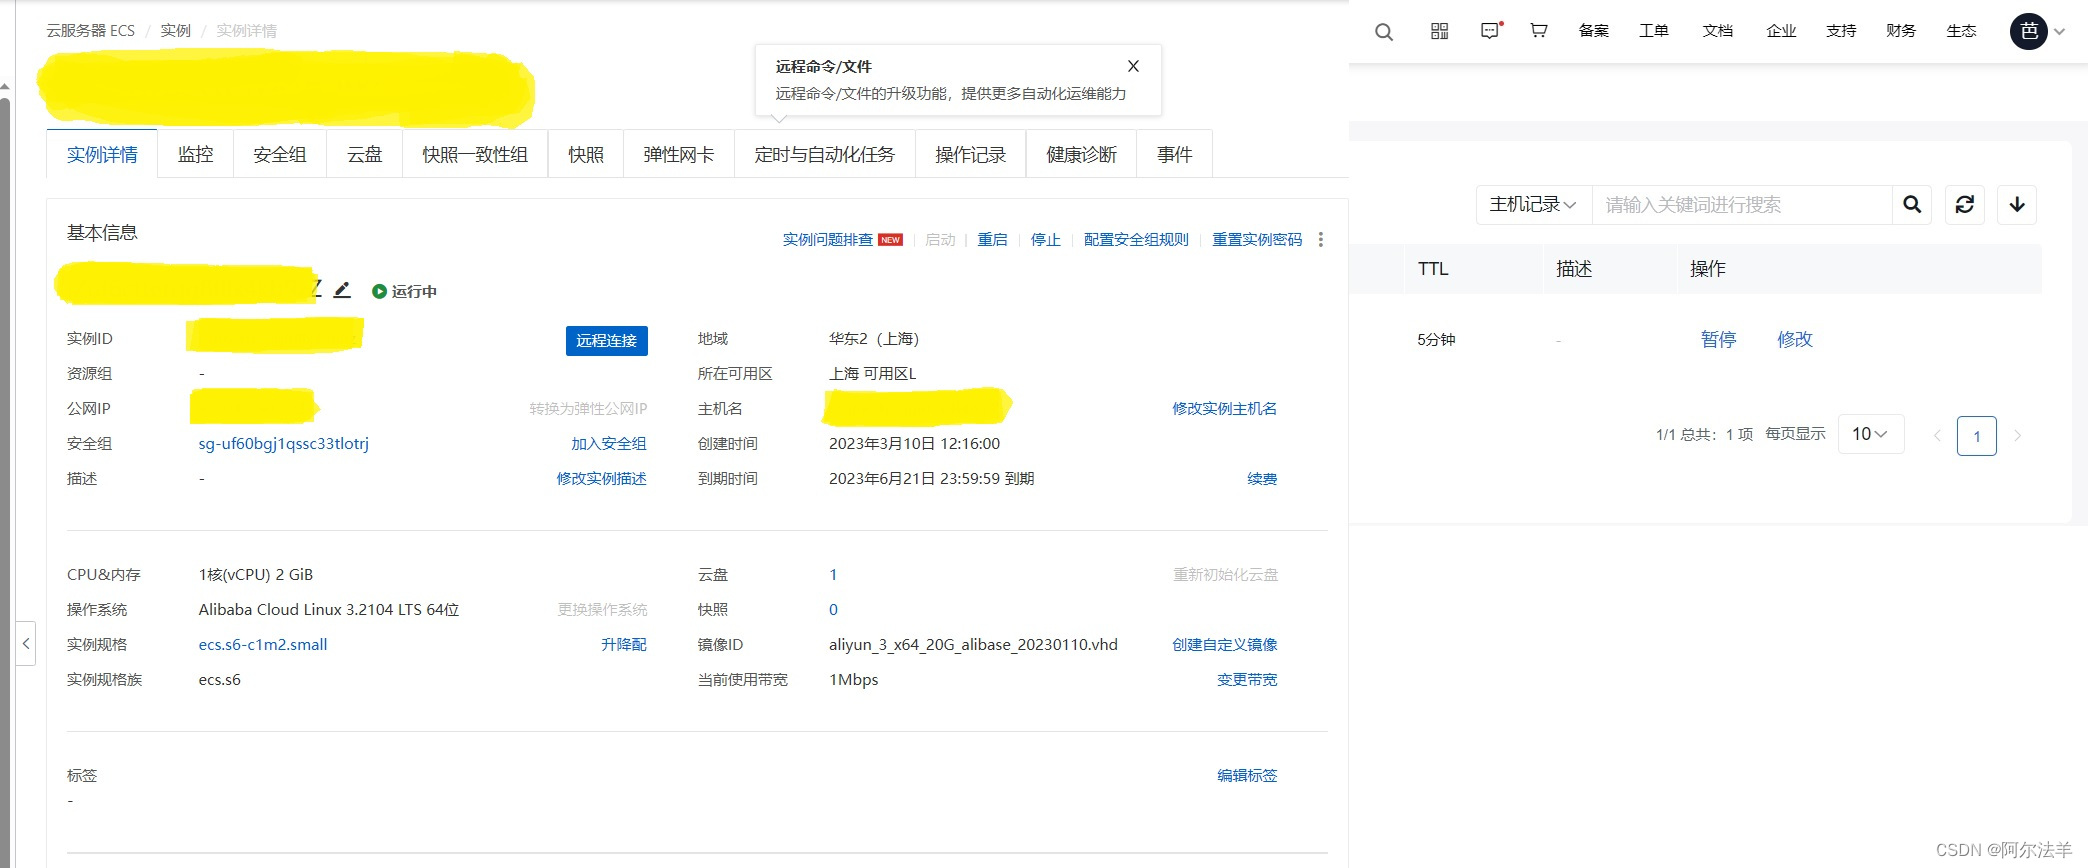Open the 财务 top menu
Screen dimensions: 2088x868
tap(1901, 31)
